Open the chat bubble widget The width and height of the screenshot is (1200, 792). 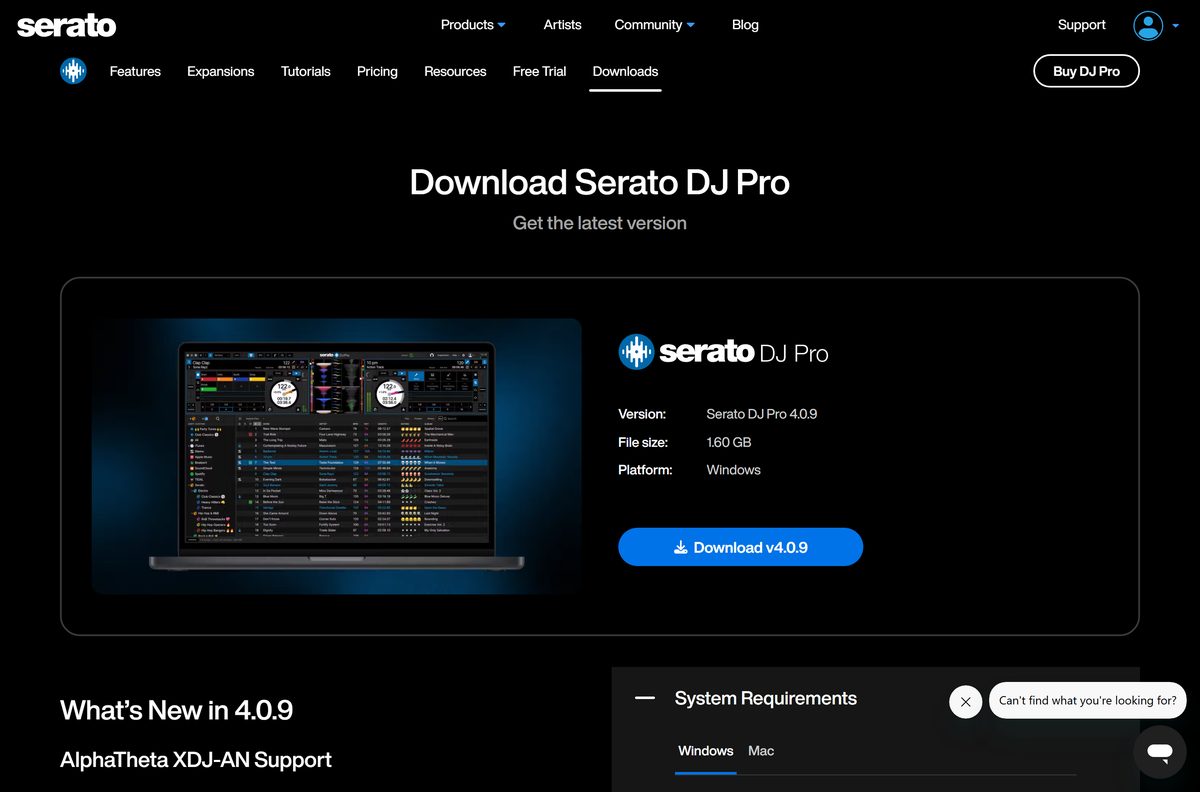click(x=1160, y=752)
